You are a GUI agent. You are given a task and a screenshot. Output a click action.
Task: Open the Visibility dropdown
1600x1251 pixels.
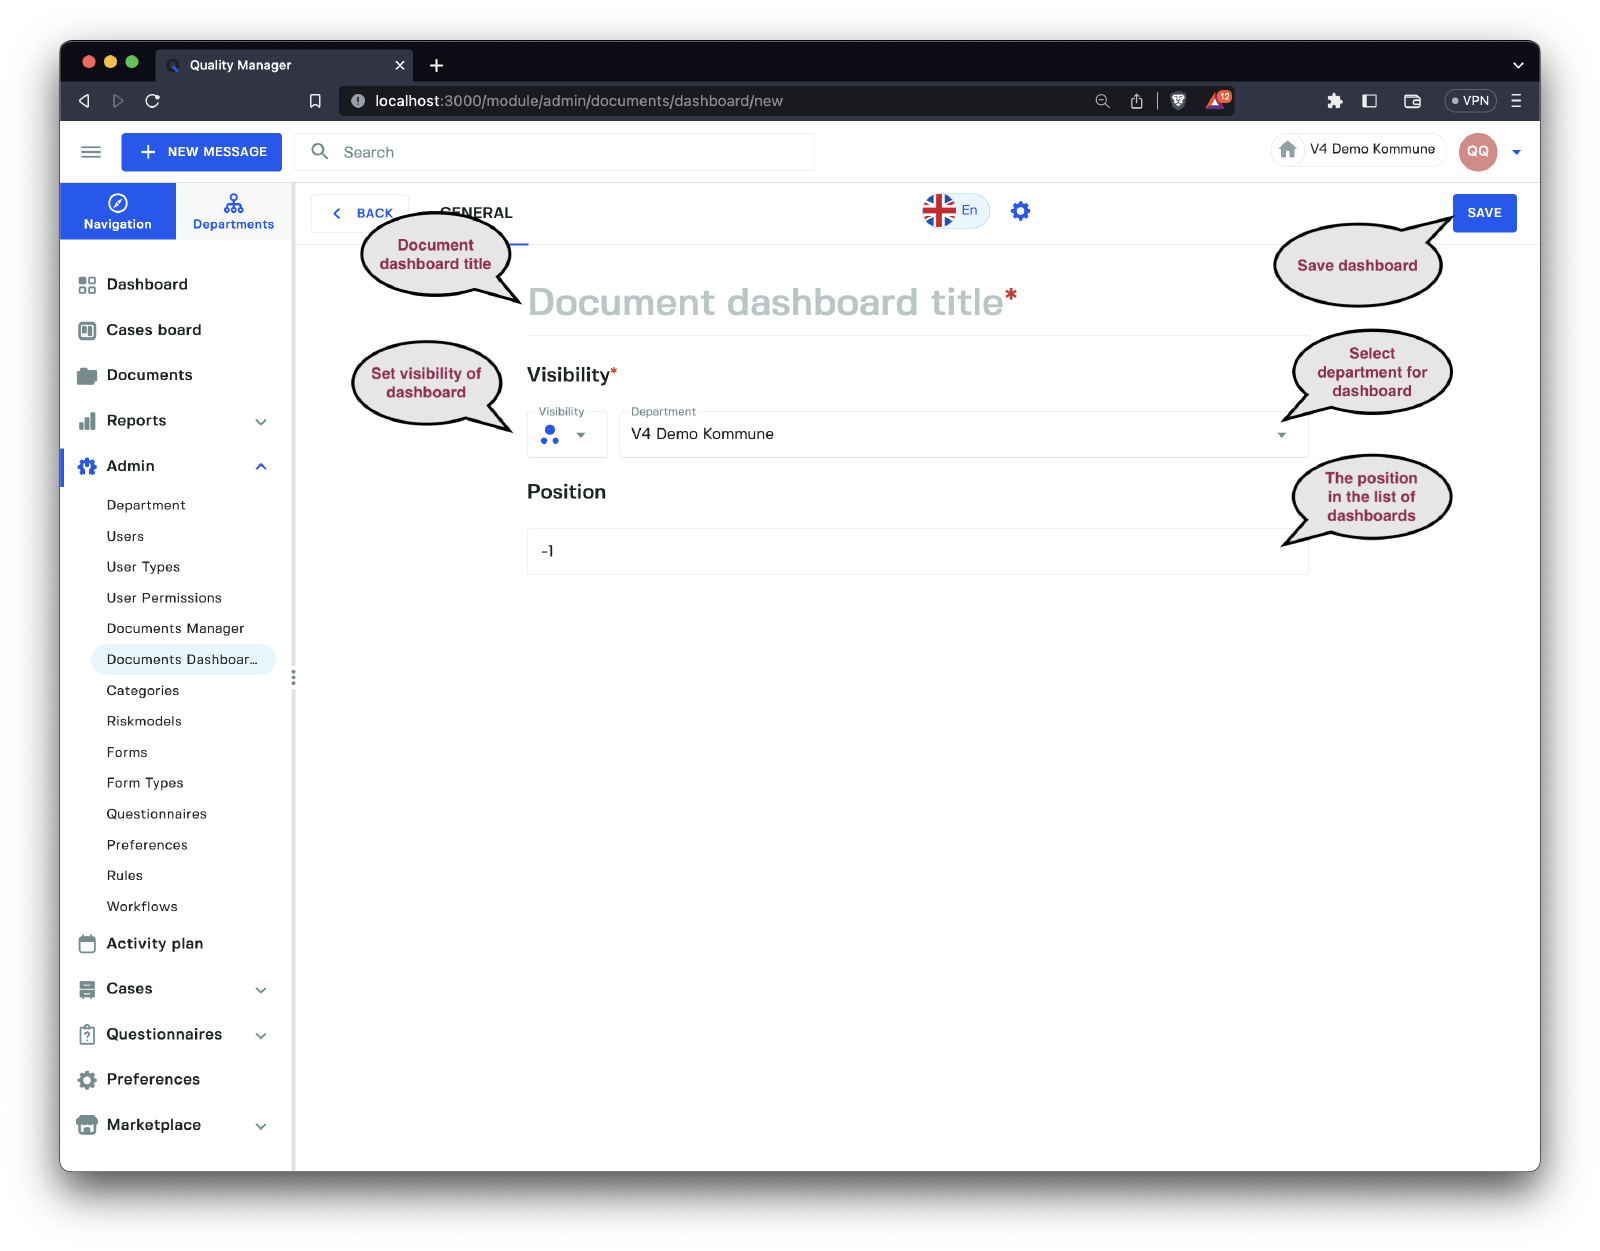pos(566,435)
